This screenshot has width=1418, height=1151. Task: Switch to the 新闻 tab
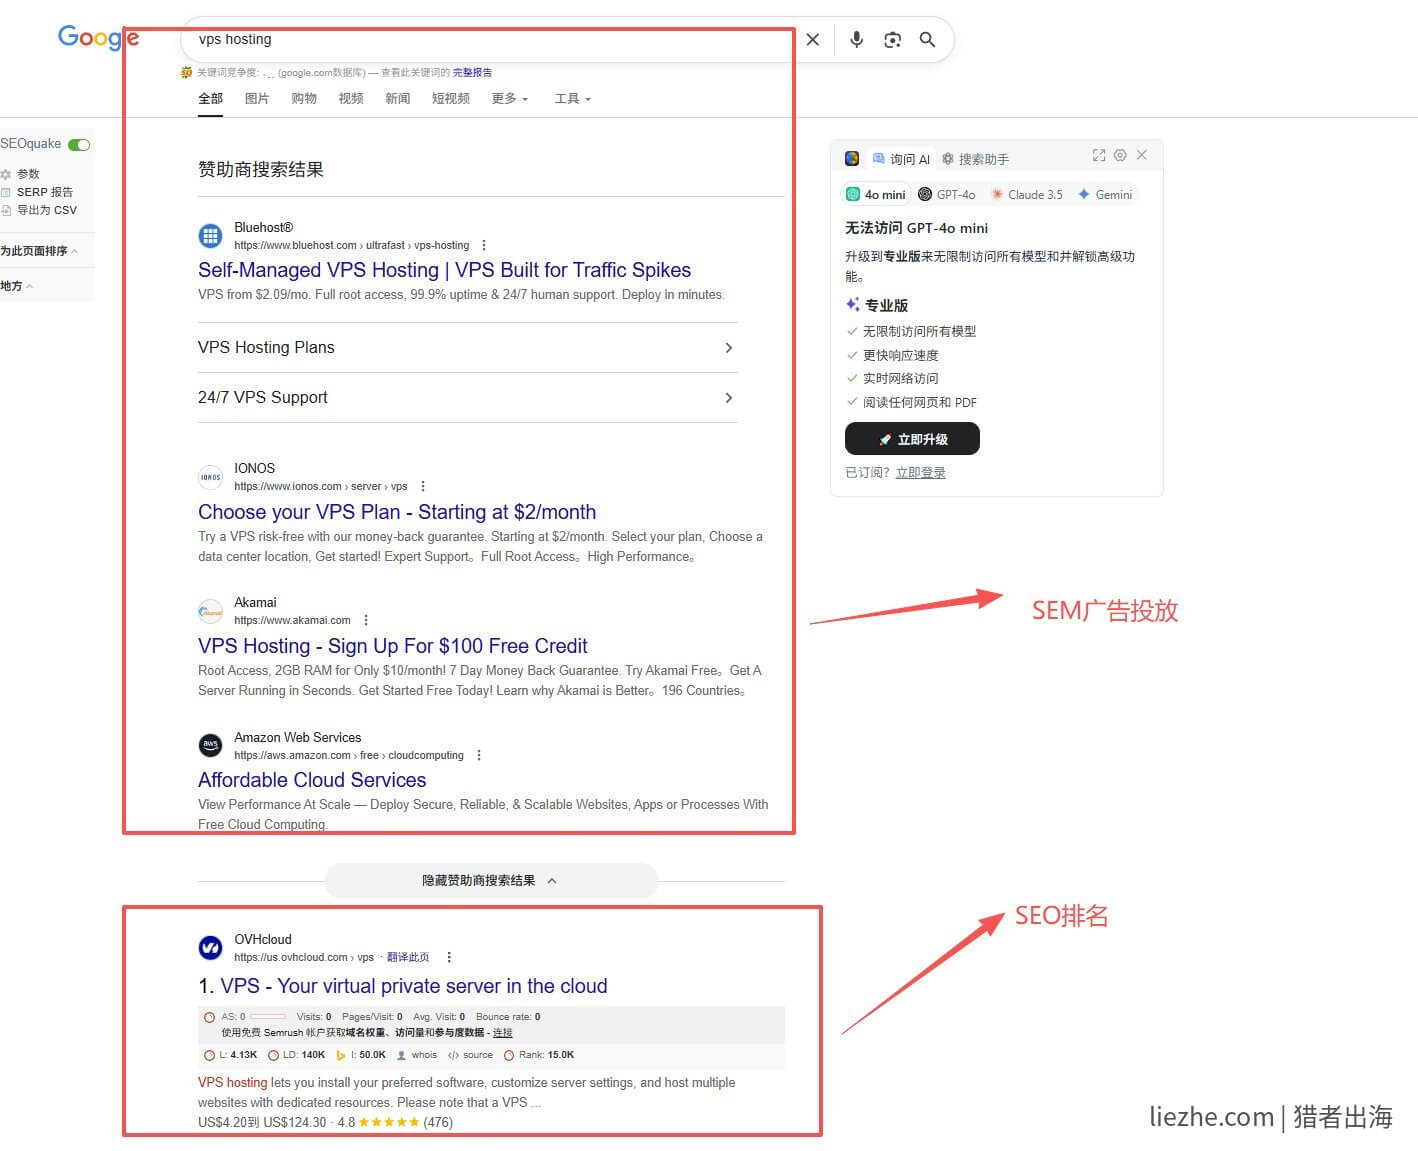click(x=398, y=99)
